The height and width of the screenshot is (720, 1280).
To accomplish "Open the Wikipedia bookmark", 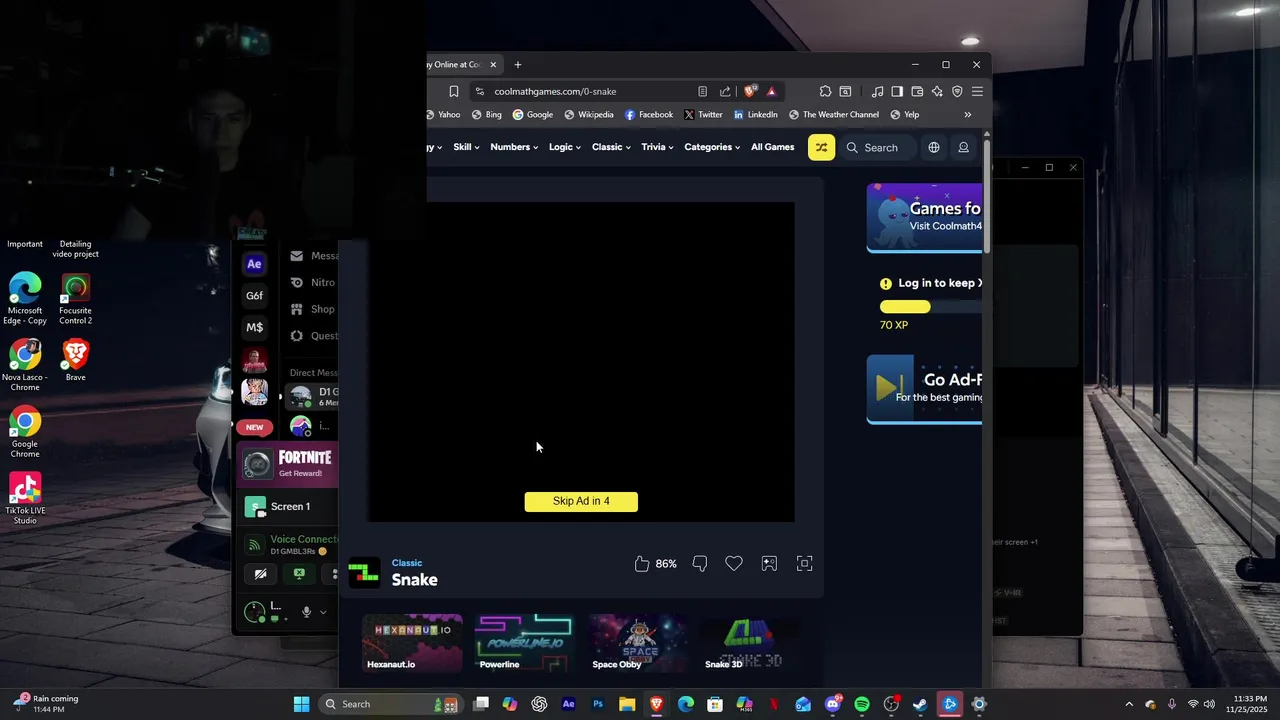I will point(589,115).
